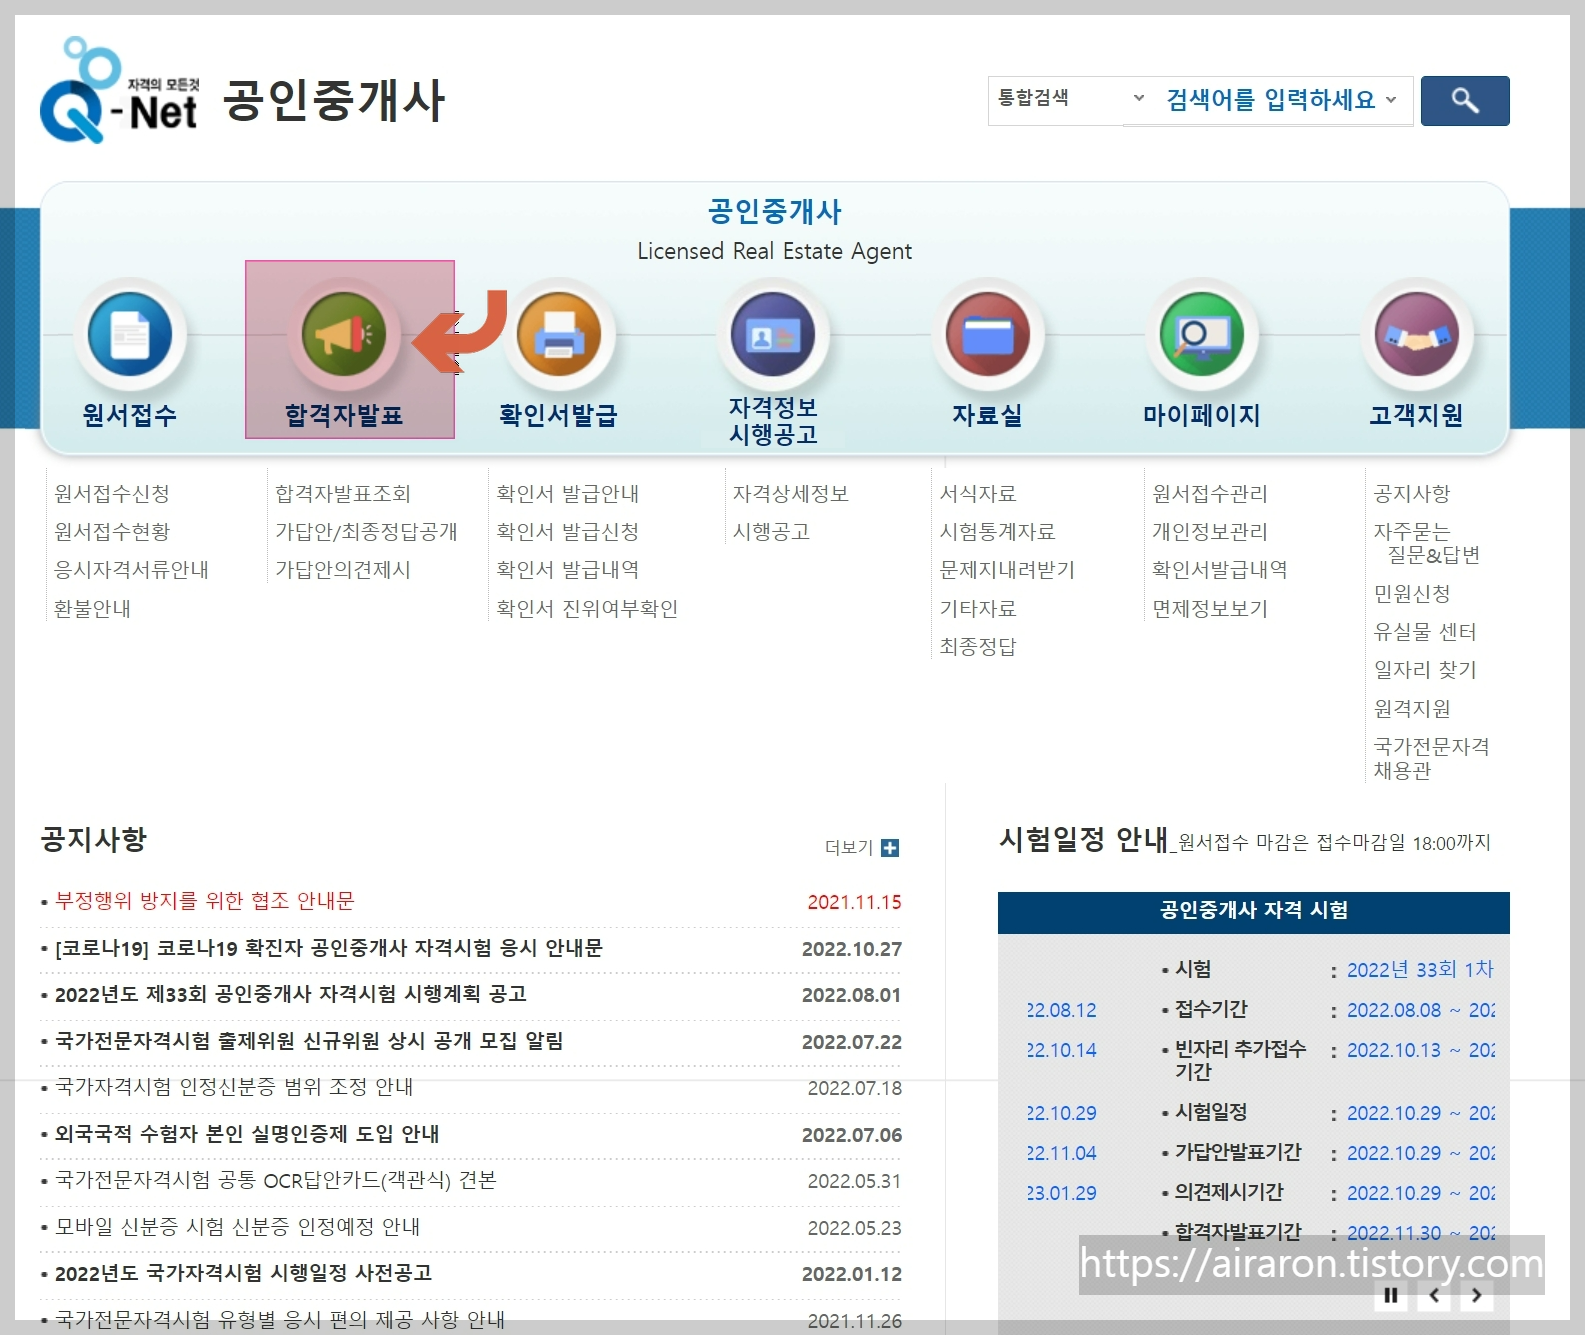Image resolution: width=1585 pixels, height=1335 pixels.
Task: Open 가답안/최종정답공개 link
Action: coord(366,531)
